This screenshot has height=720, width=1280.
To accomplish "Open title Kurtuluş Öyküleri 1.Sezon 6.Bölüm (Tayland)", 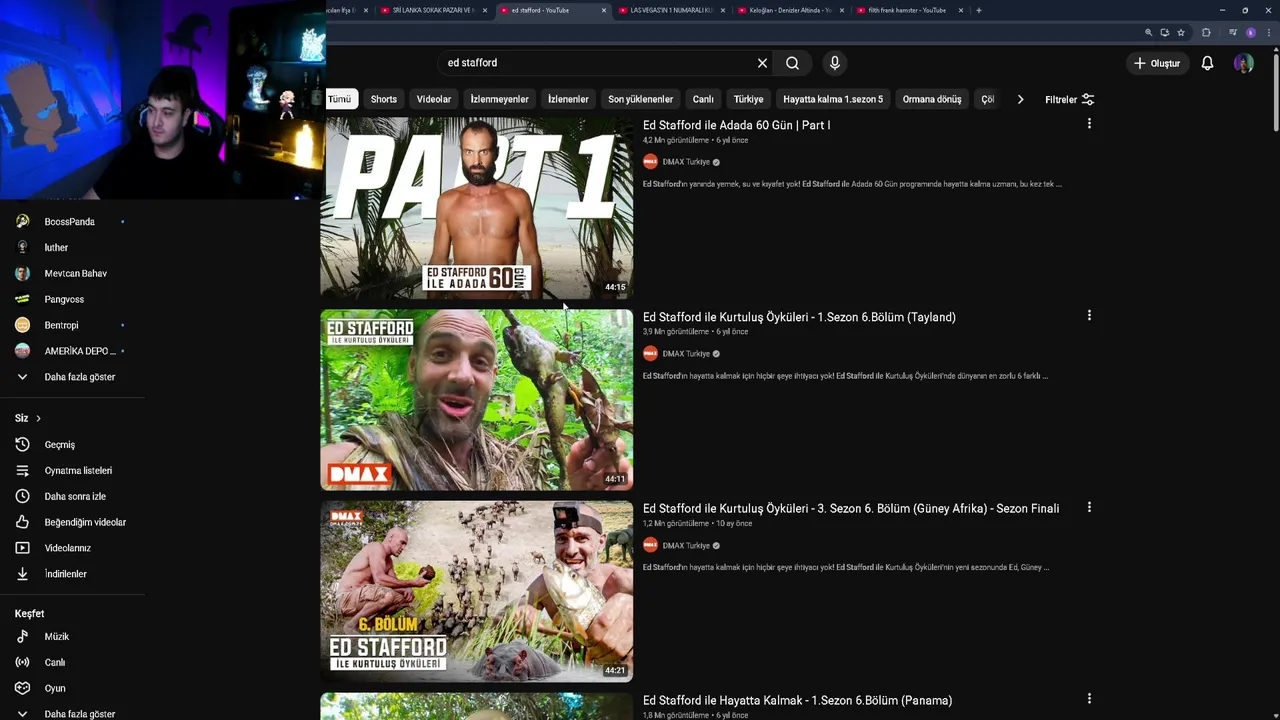I will point(799,317).
